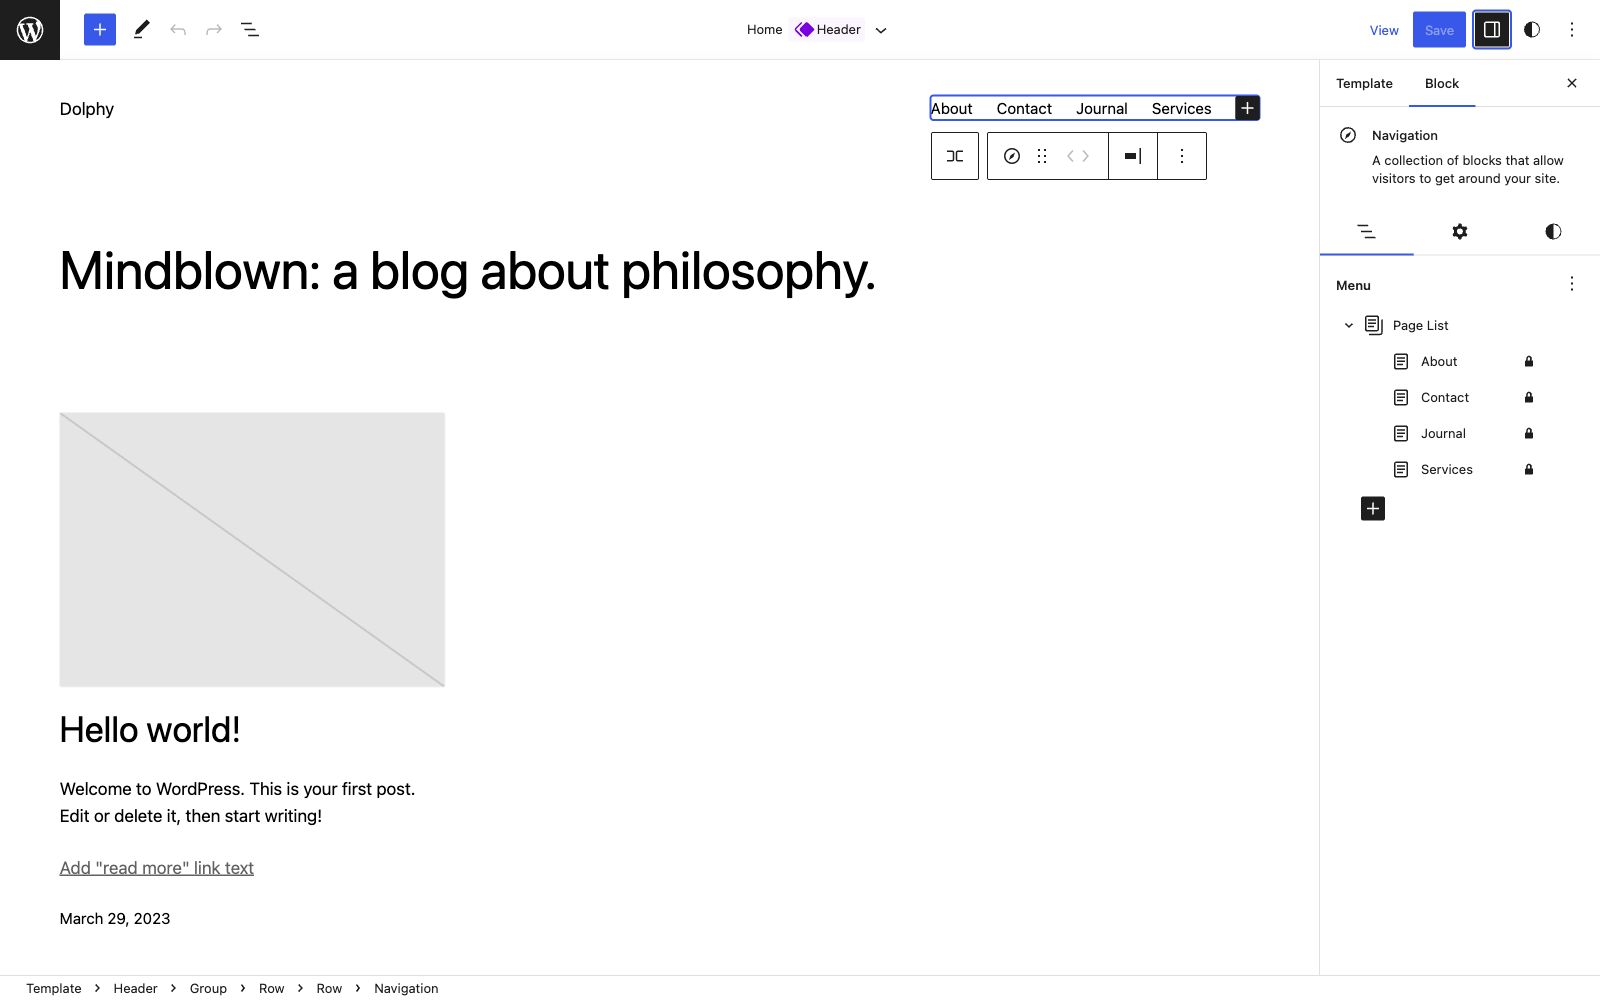Select Header in the breadcrumb
Screen dimensions: 1600x1000
pos(135,988)
